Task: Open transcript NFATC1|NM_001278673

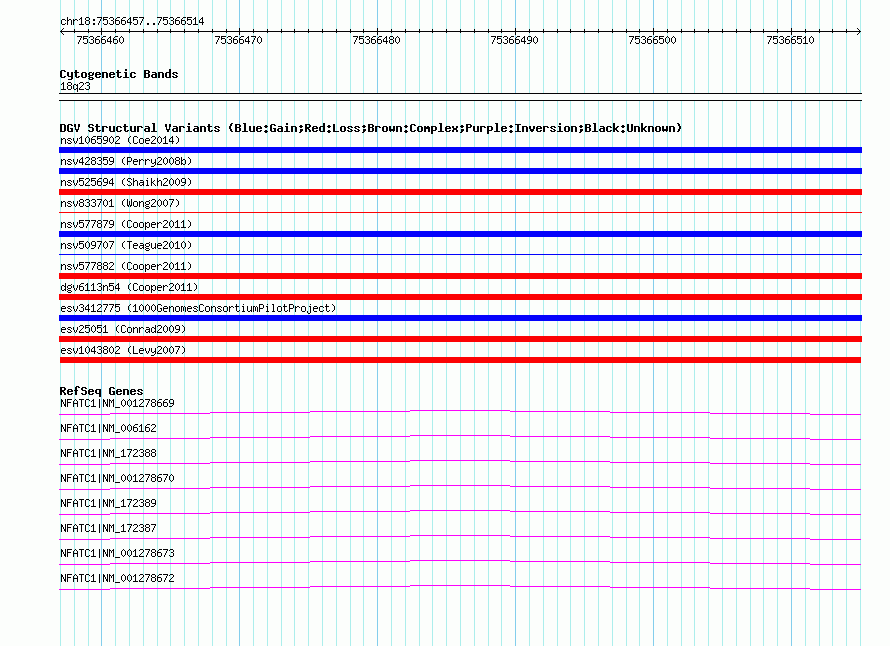Action: [x=117, y=553]
